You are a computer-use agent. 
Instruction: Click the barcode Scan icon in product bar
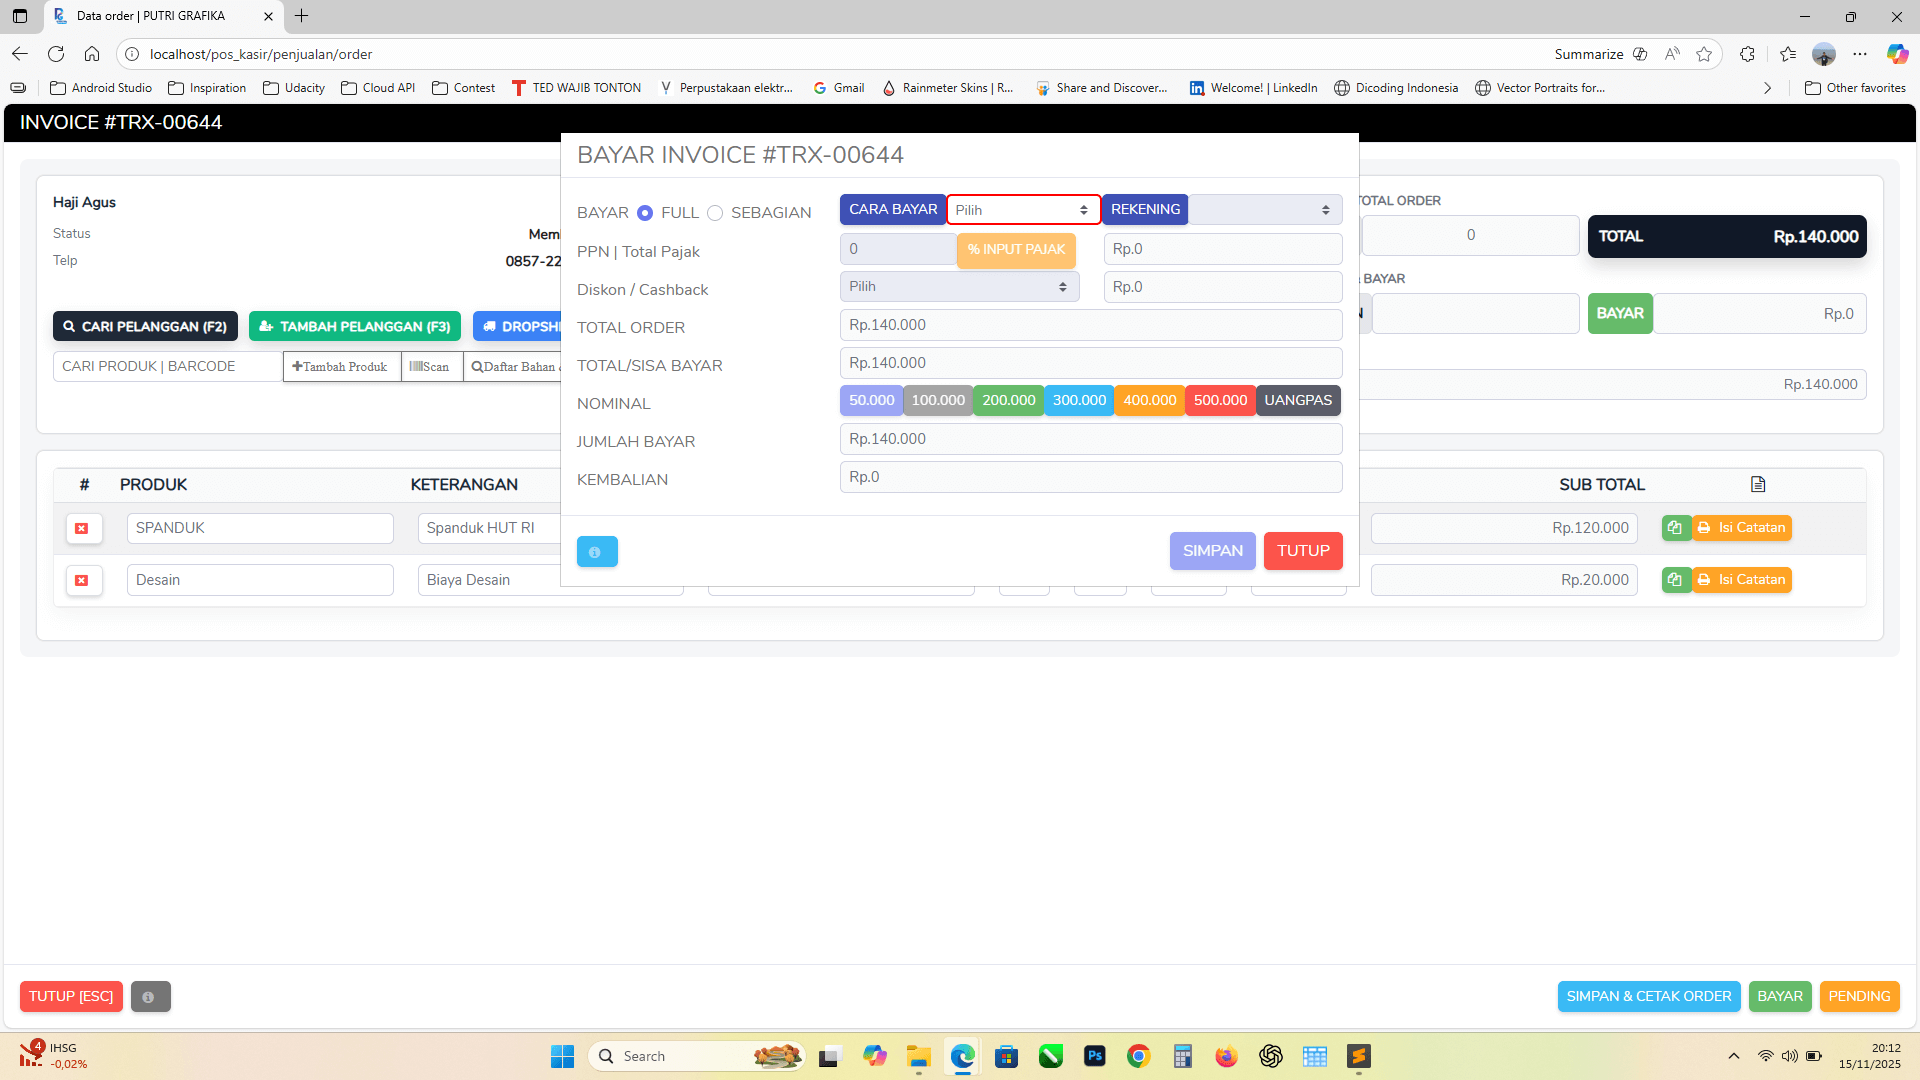click(x=419, y=366)
